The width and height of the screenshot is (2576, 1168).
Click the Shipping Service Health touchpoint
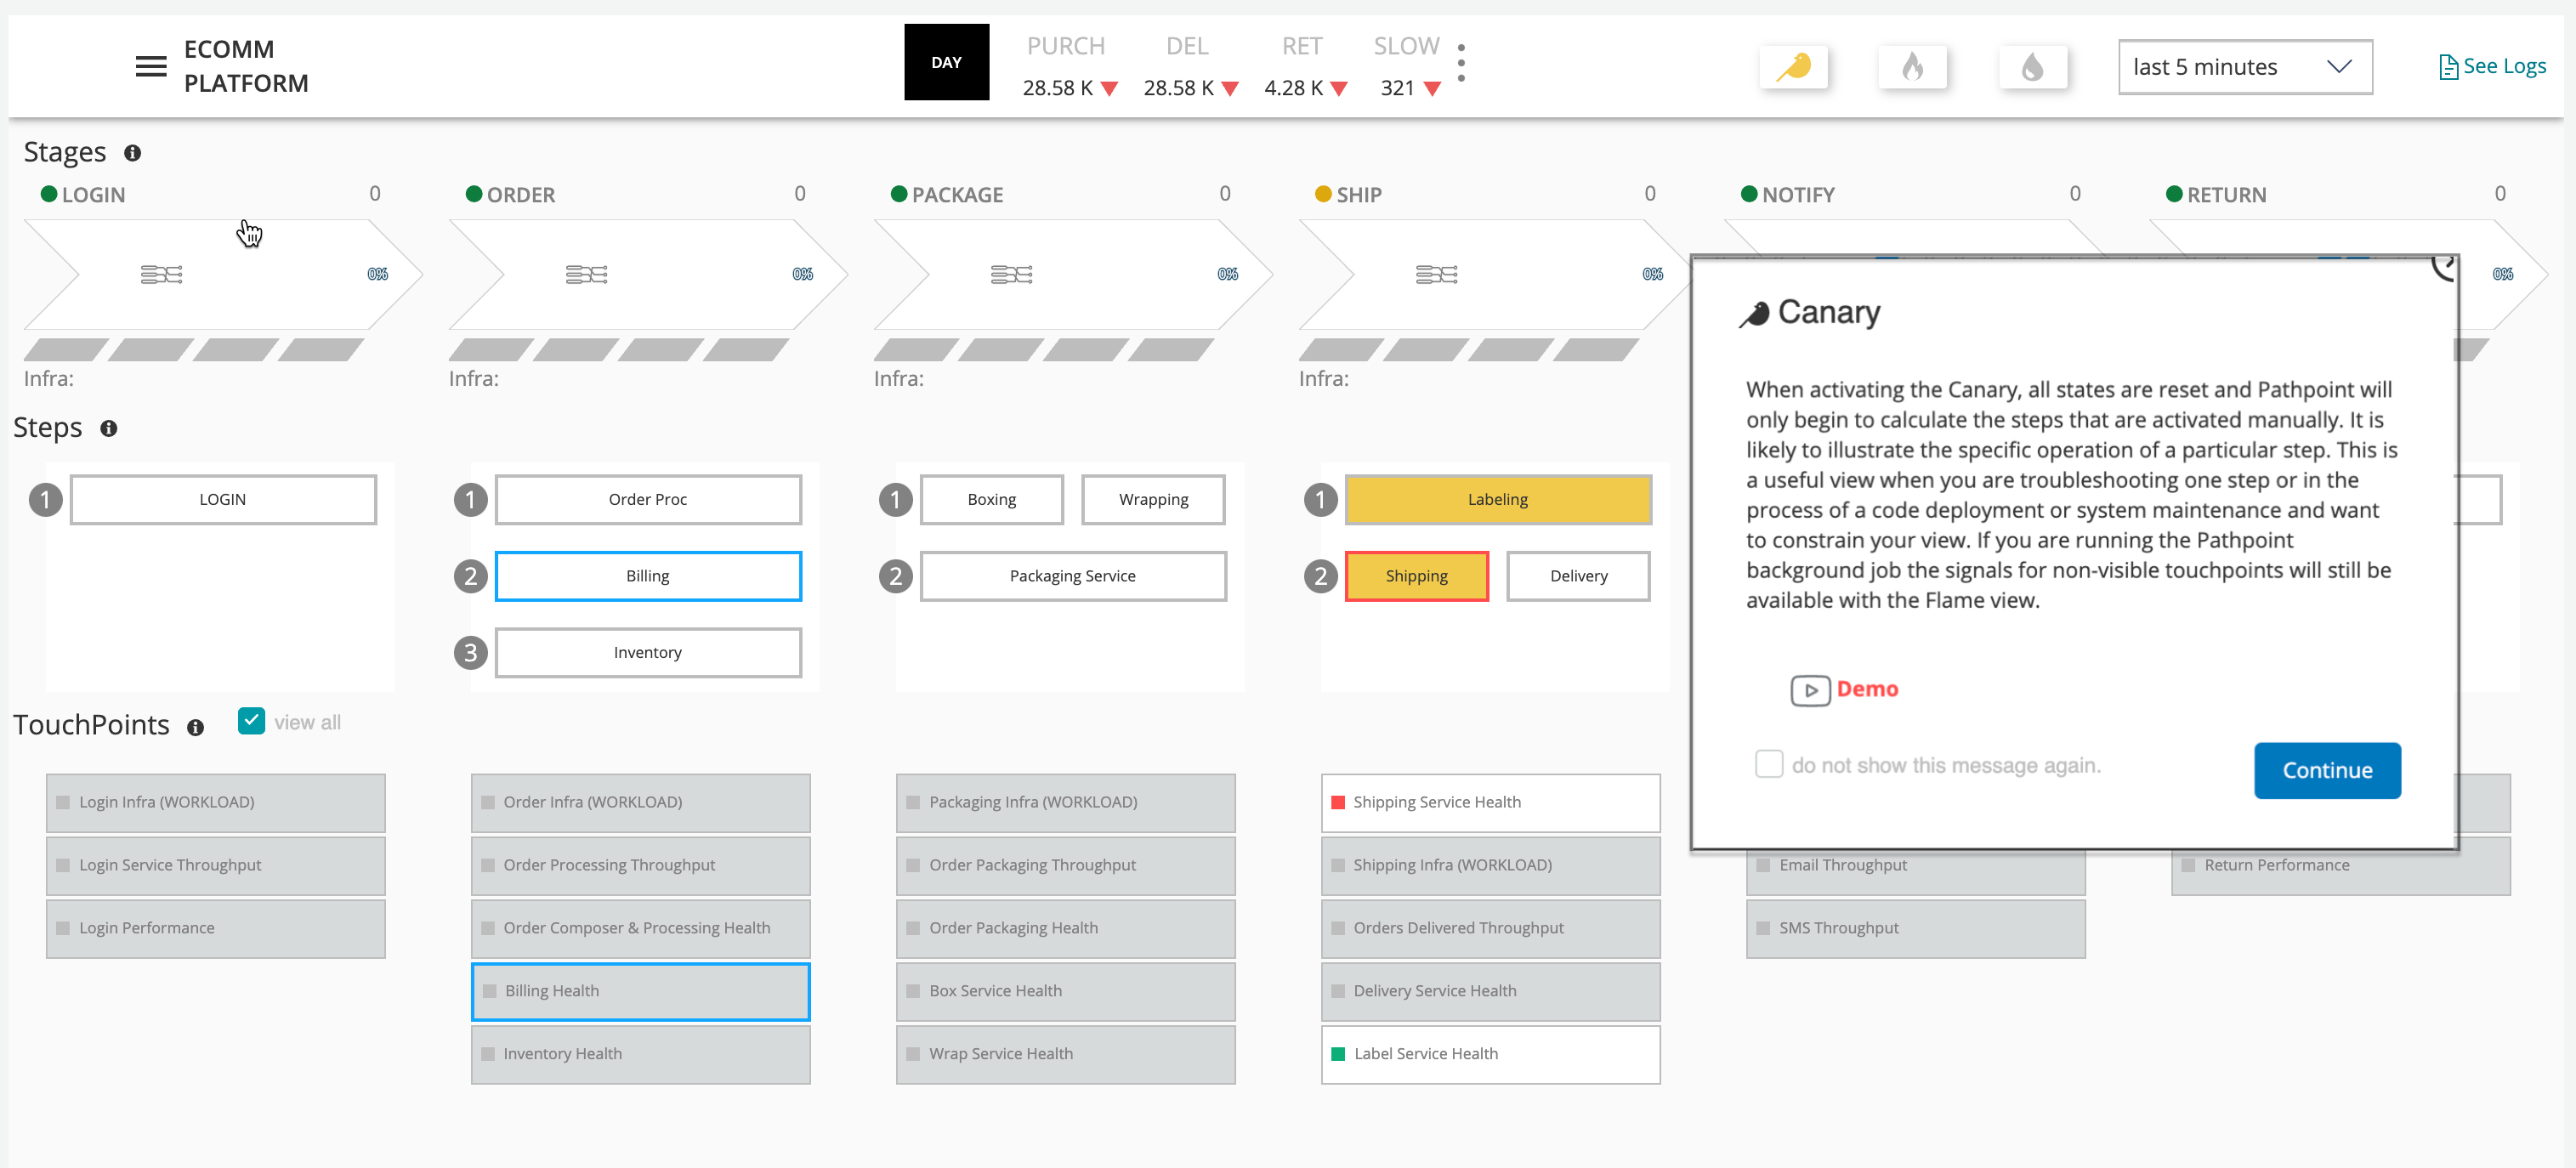pyautogui.click(x=1490, y=802)
